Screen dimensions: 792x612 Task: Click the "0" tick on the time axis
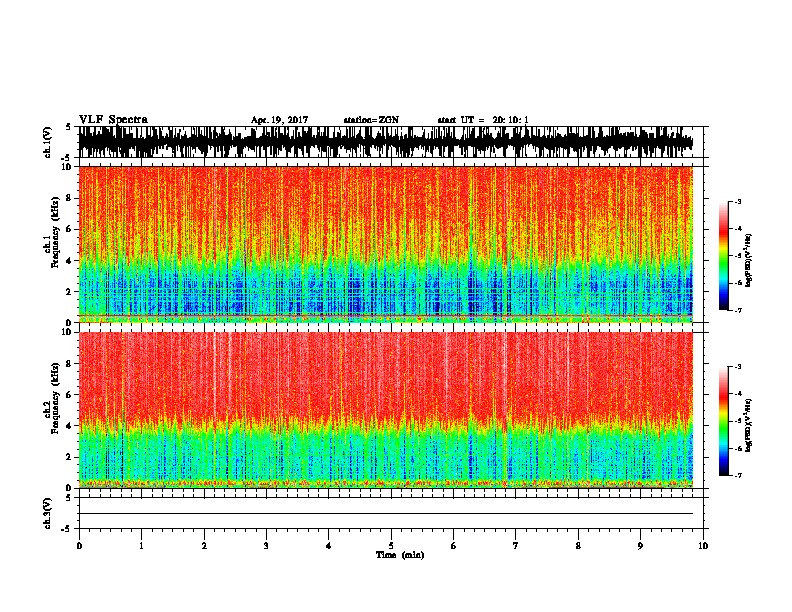[79, 546]
